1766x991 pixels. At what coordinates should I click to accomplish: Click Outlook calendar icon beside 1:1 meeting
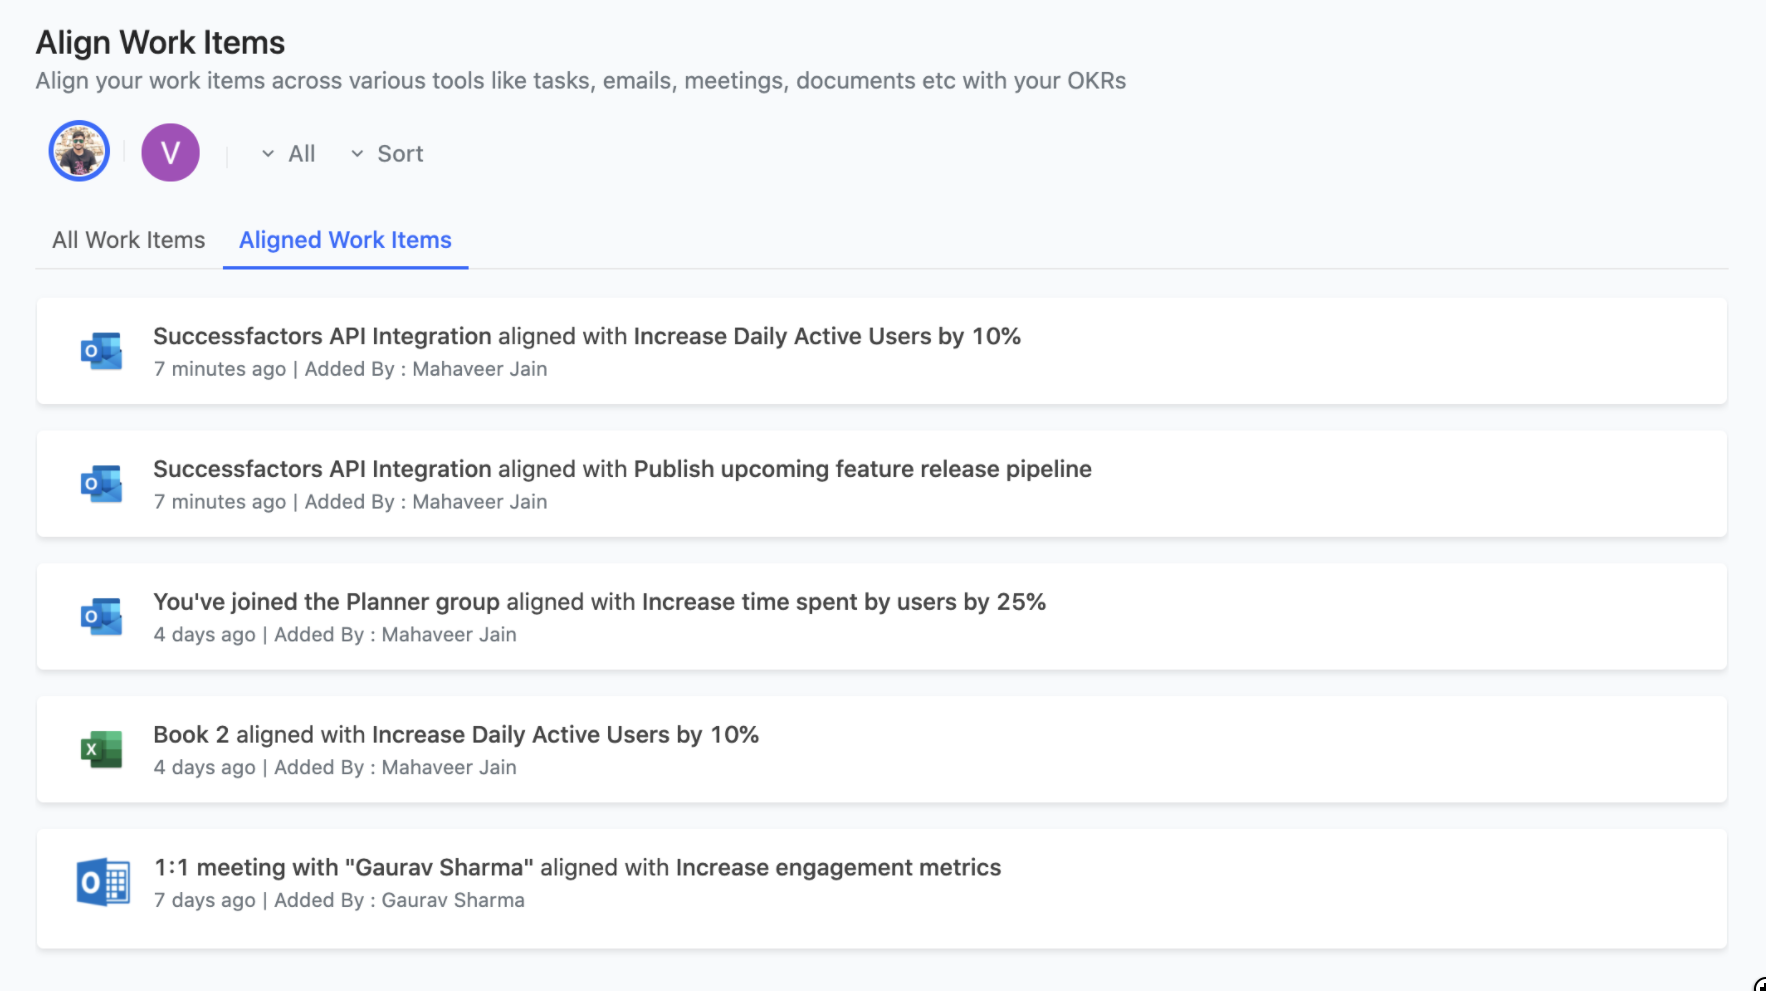click(x=103, y=883)
